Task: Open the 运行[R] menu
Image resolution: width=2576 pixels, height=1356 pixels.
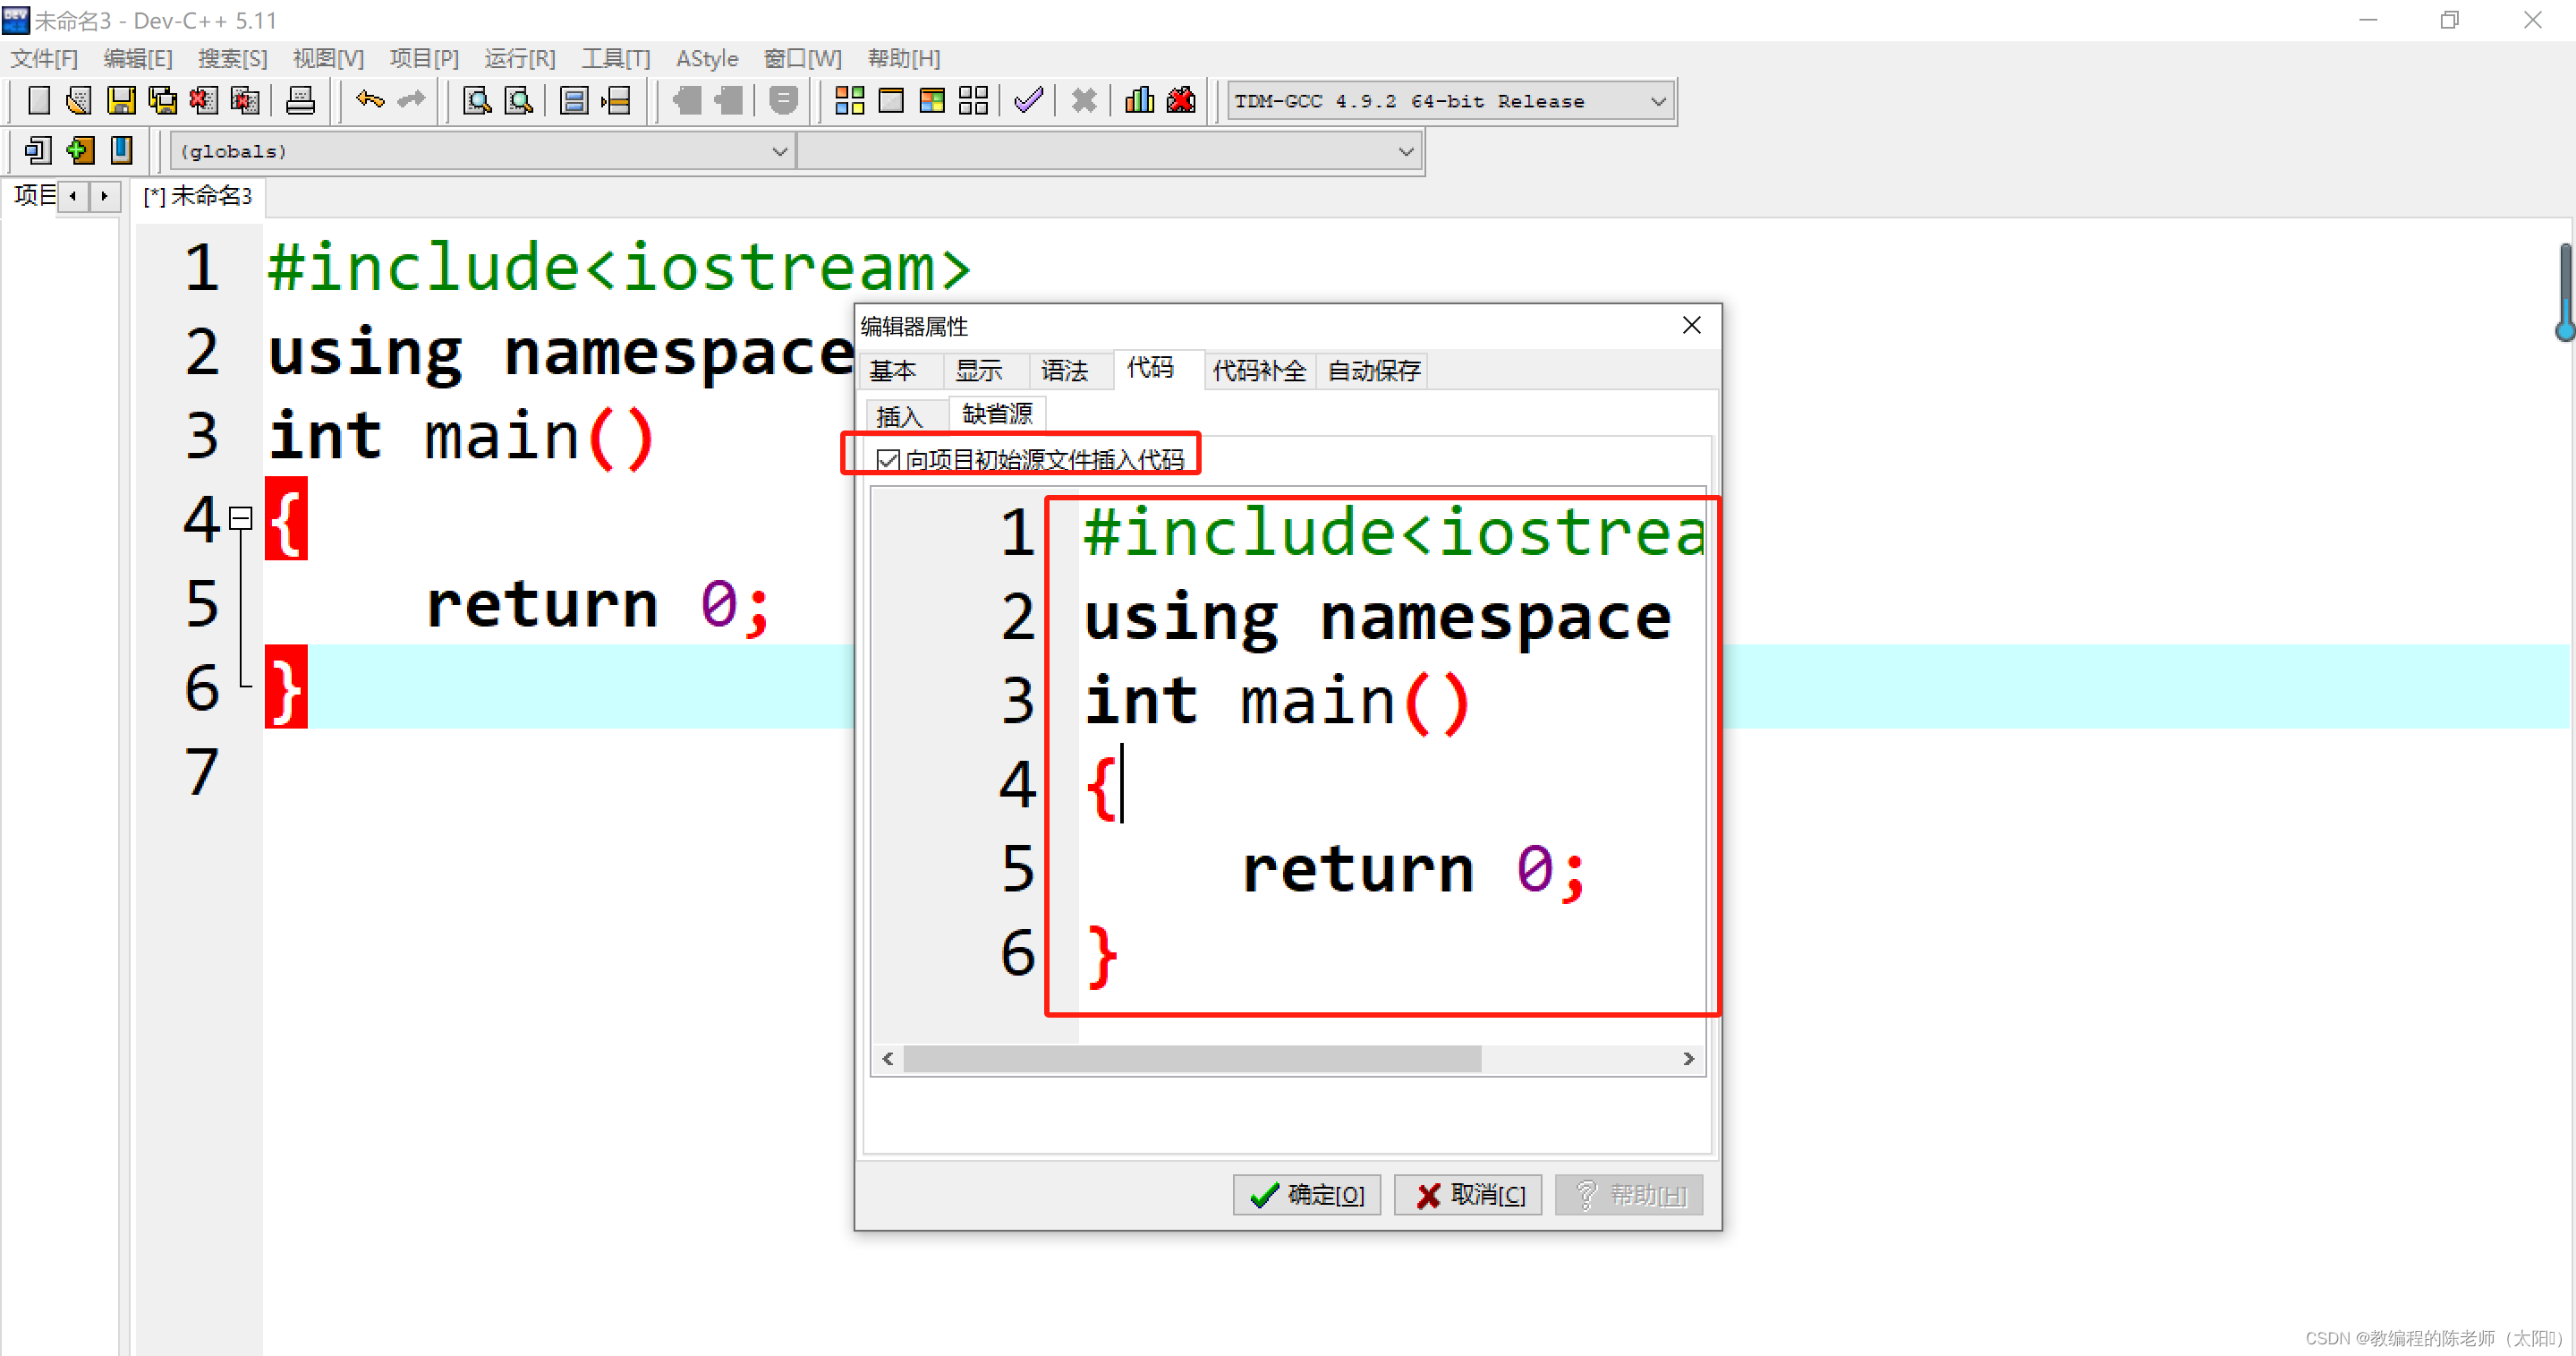Action: (x=520, y=59)
